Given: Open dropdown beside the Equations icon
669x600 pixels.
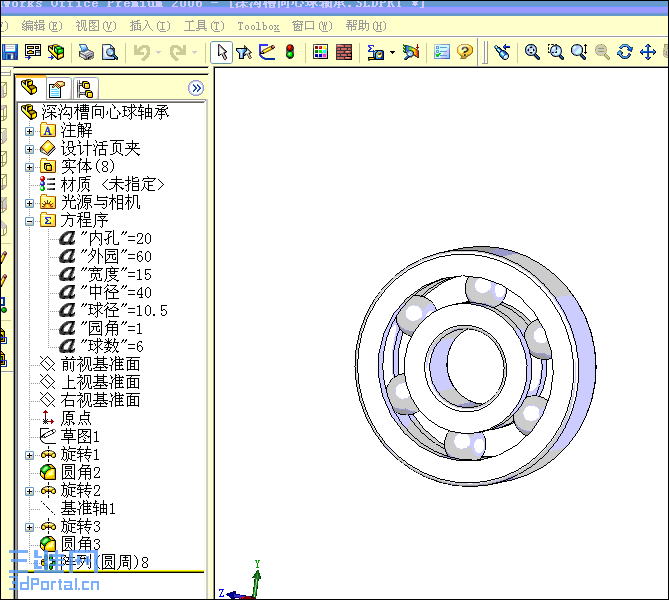Looking at the screenshot, I should [393, 52].
